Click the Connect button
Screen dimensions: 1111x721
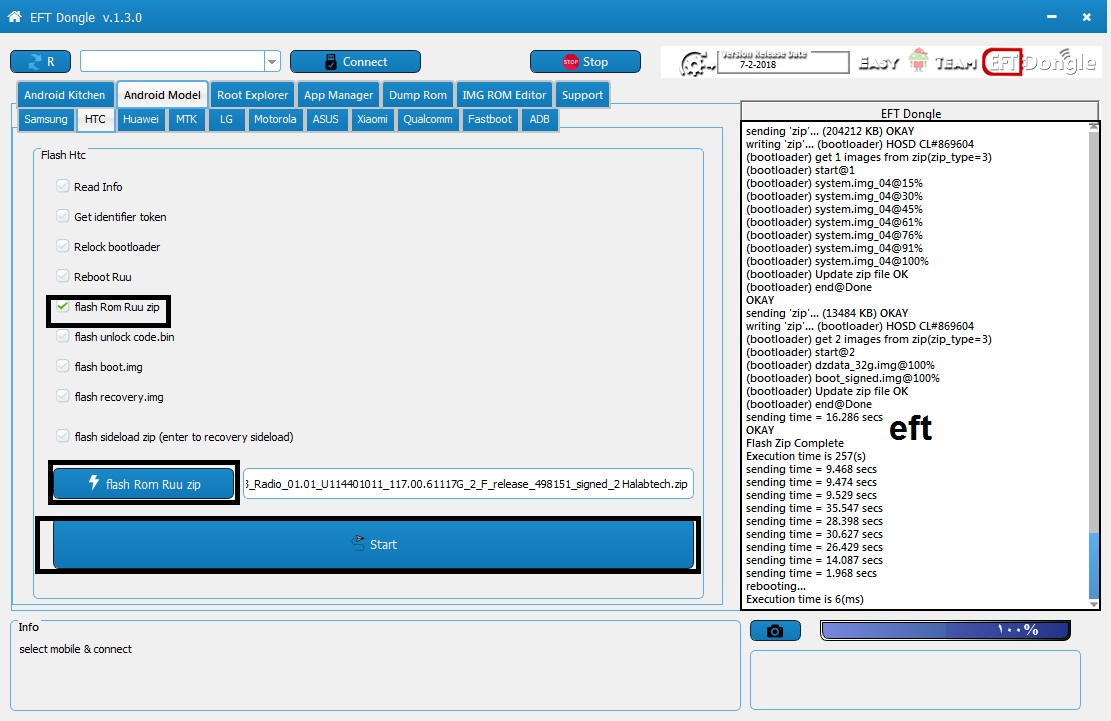pos(355,62)
